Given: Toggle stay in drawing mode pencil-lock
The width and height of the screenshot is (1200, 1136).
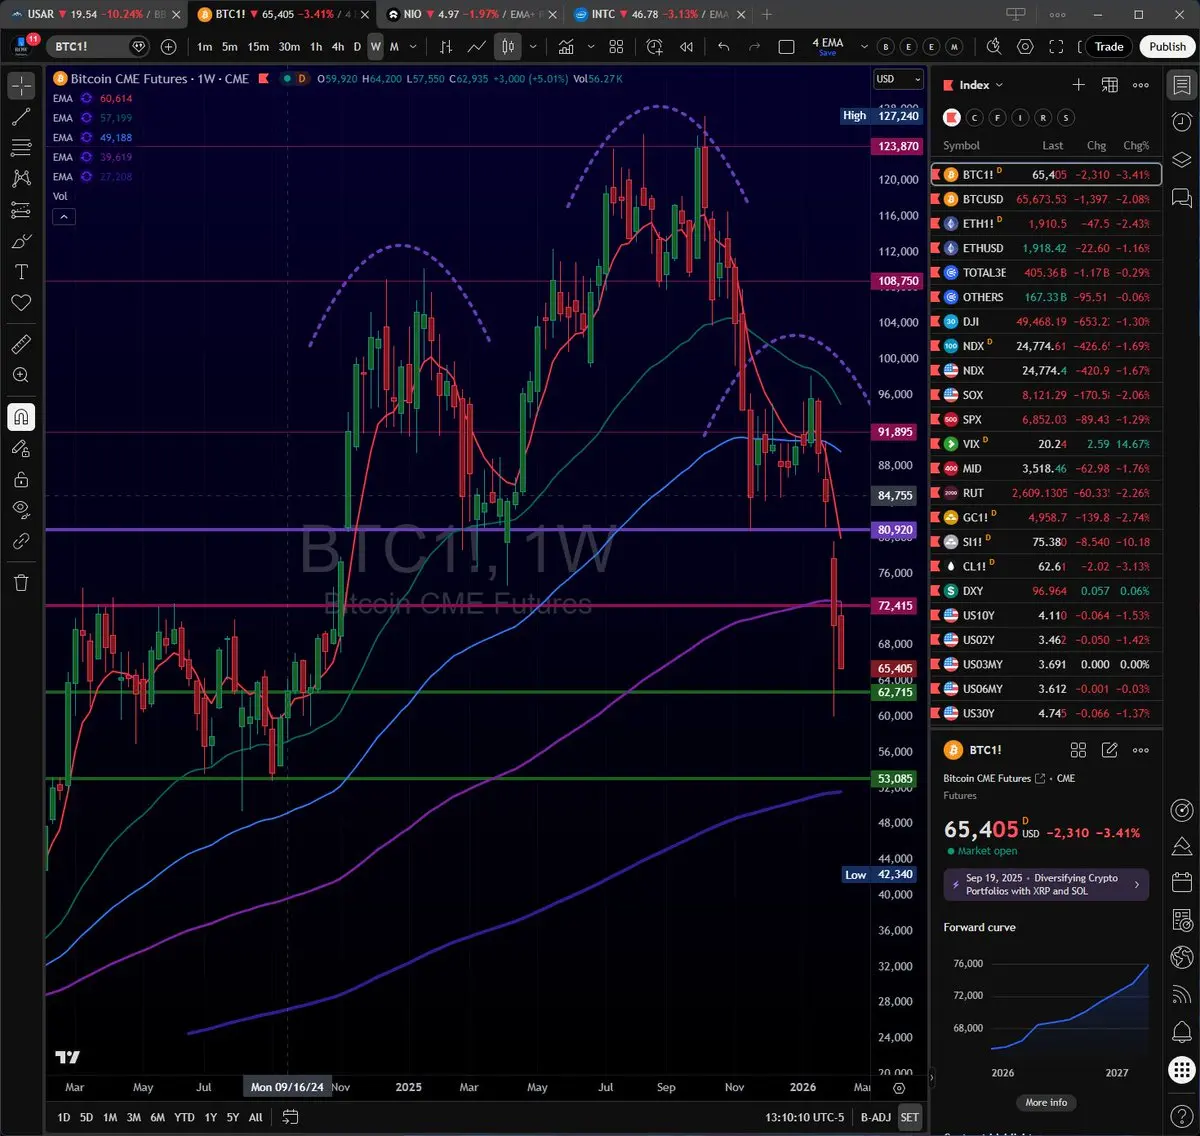Looking at the screenshot, I should [x=21, y=448].
